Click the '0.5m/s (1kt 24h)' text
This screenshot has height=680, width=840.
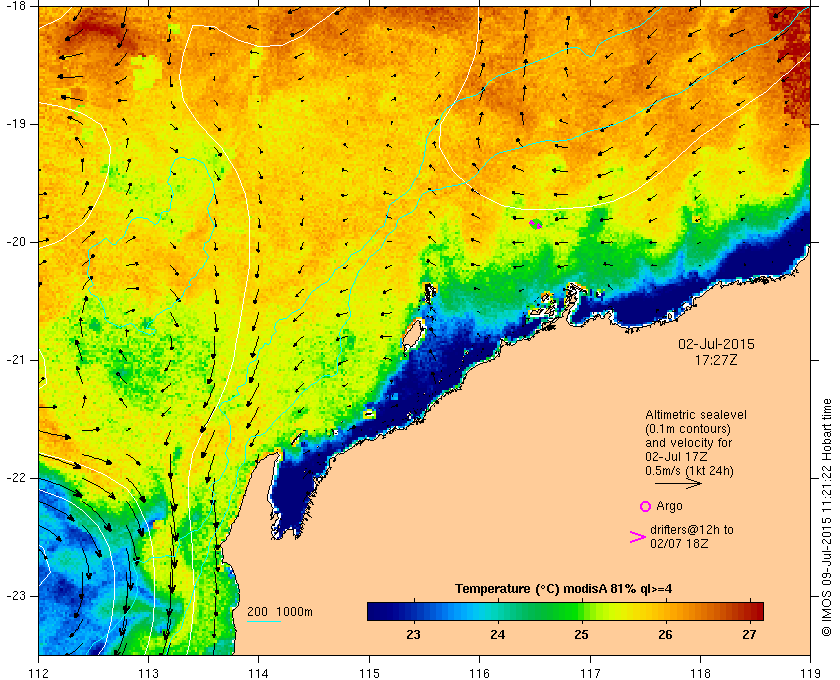point(689,471)
